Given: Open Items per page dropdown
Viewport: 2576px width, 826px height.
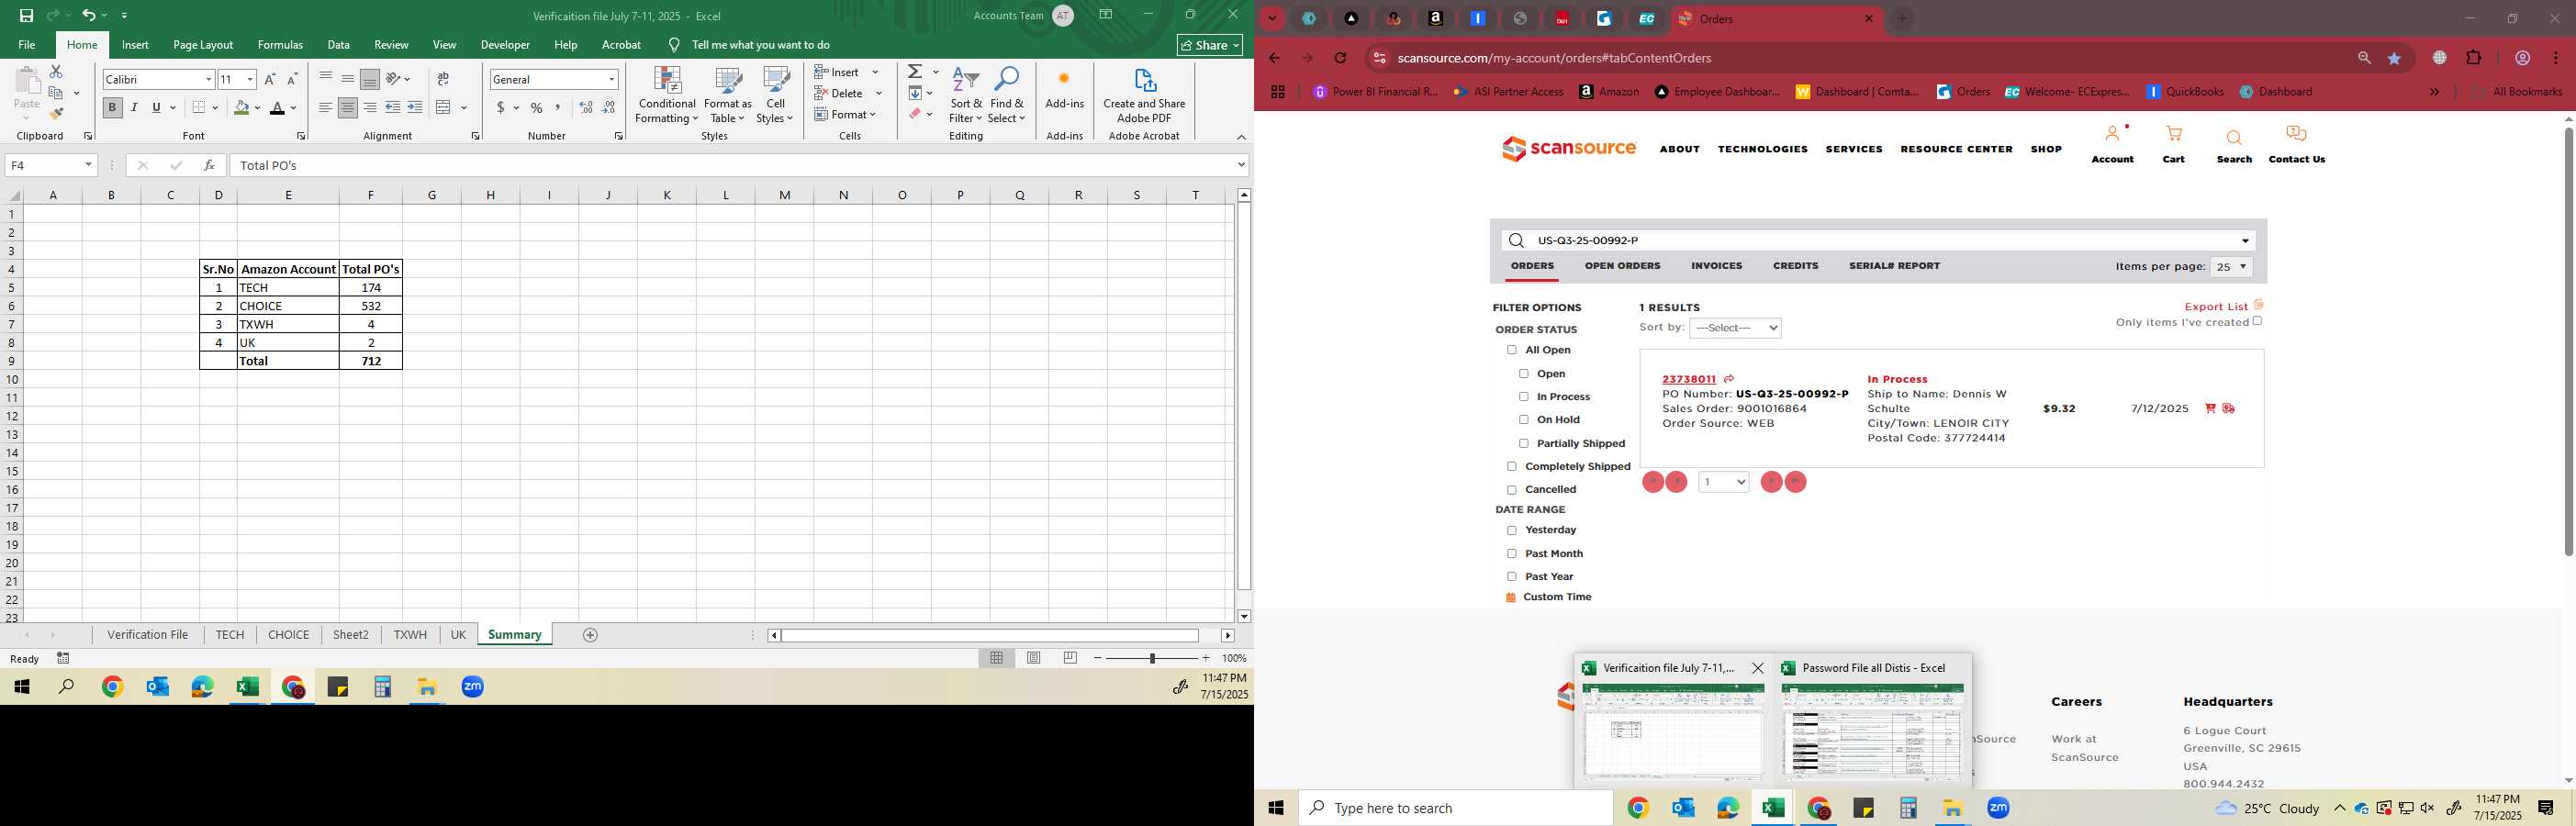Looking at the screenshot, I should pyautogui.click(x=2231, y=267).
